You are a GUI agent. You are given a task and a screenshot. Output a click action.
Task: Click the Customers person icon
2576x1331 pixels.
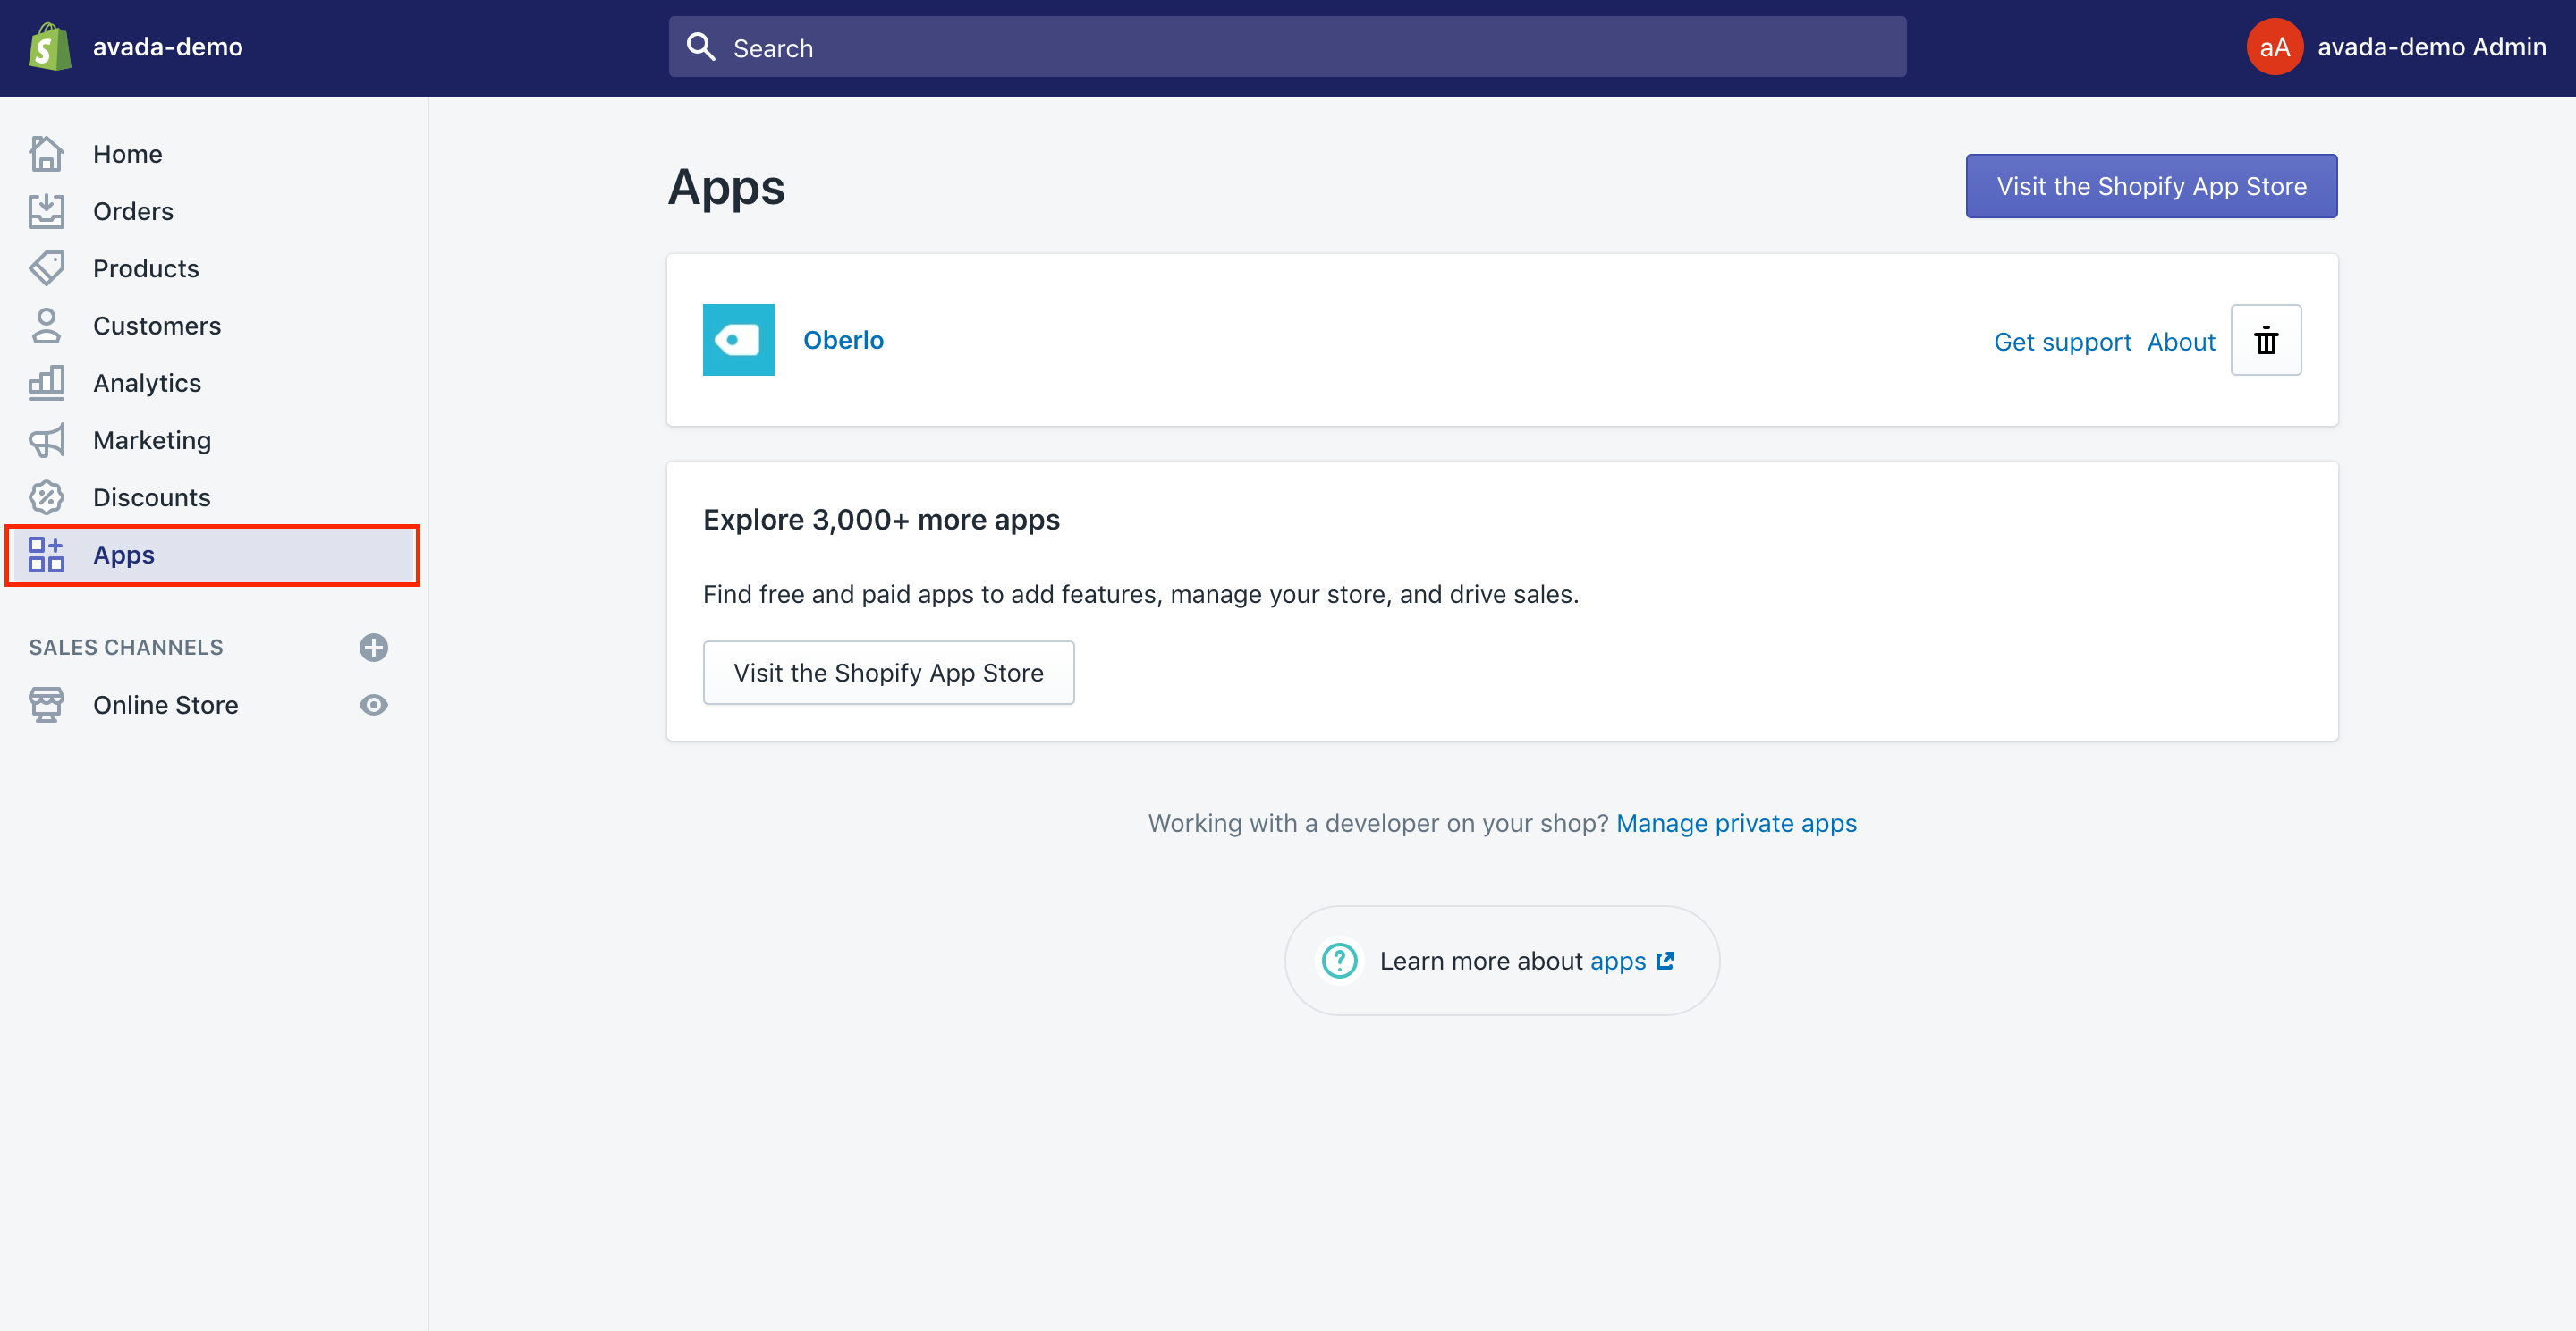pyautogui.click(x=46, y=326)
